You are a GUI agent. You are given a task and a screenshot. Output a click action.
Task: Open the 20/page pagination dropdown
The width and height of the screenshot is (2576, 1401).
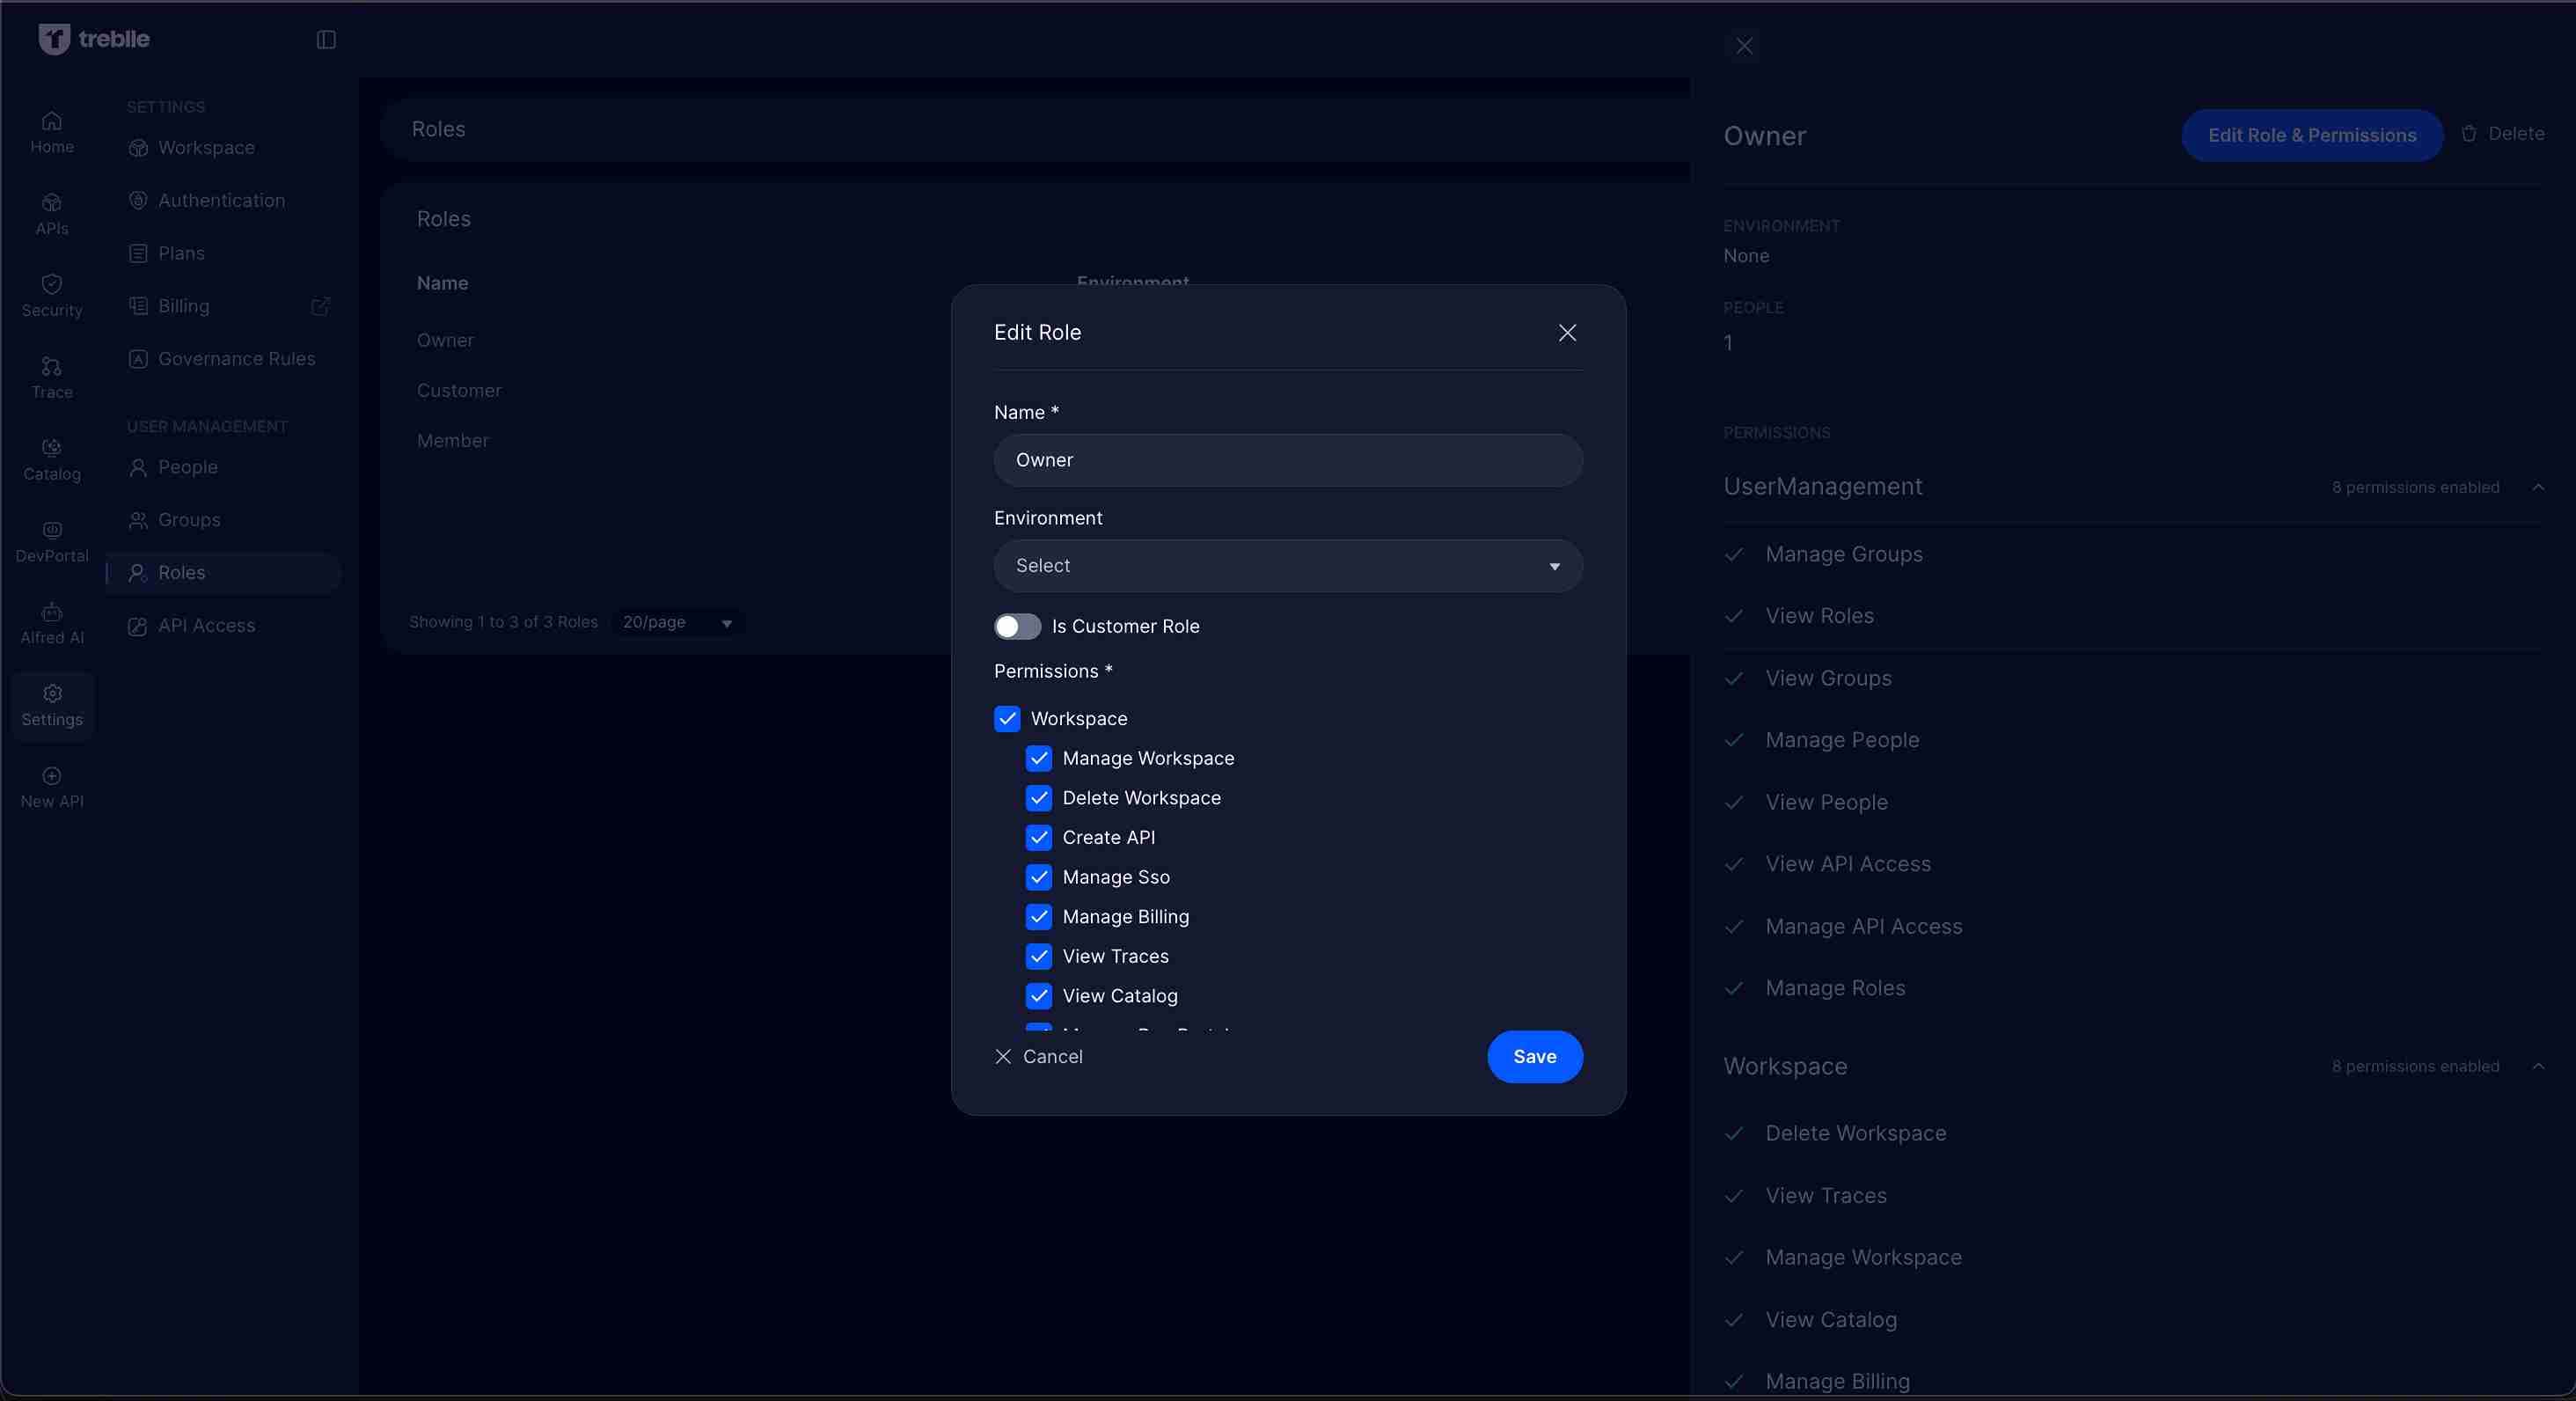coord(677,623)
